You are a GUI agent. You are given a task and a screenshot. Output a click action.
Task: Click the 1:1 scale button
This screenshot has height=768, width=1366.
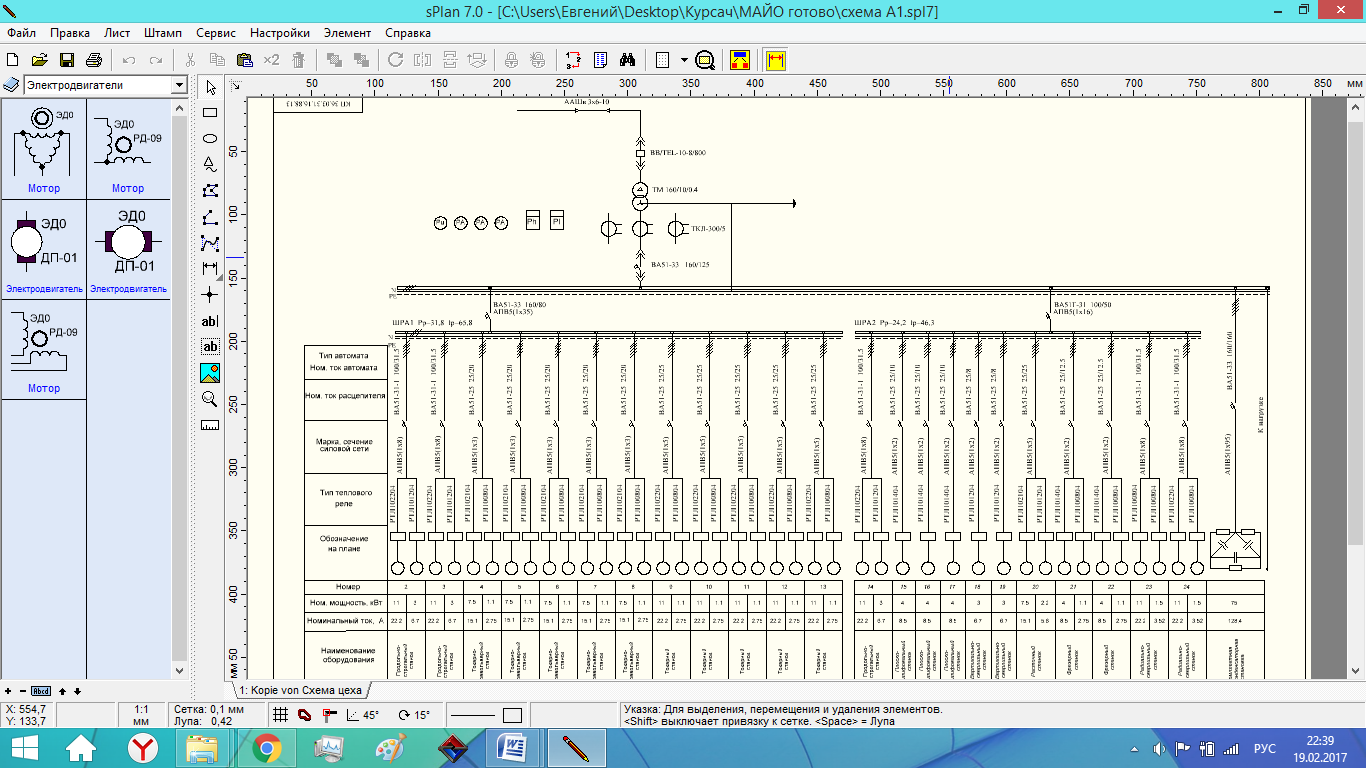(x=140, y=714)
